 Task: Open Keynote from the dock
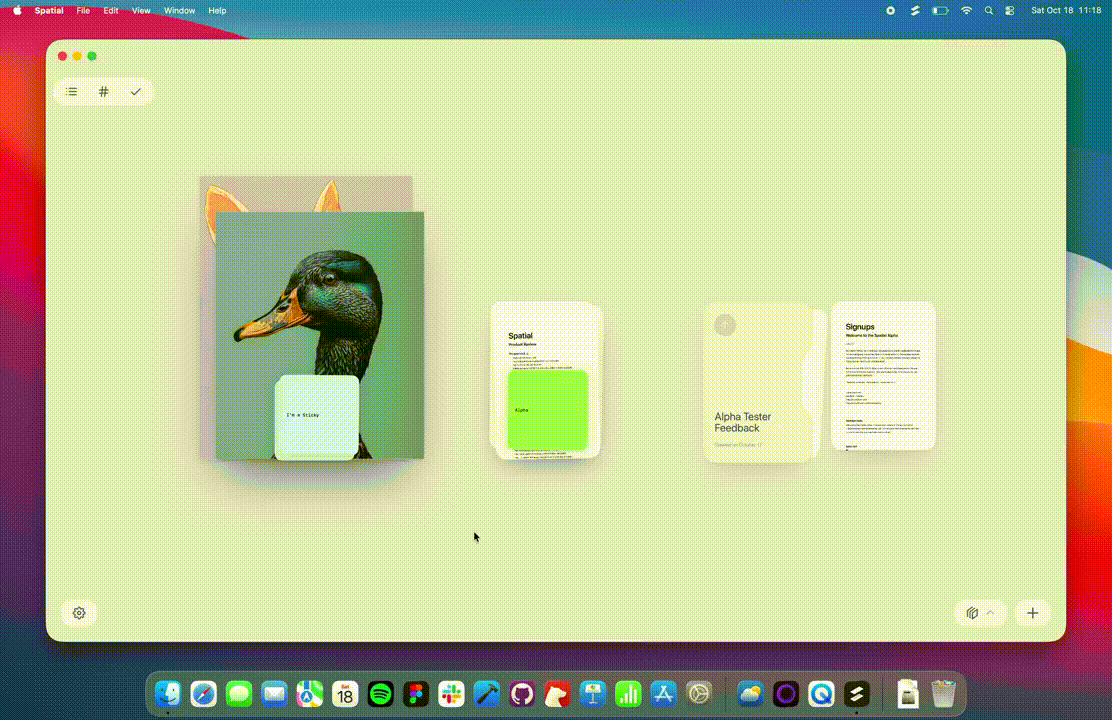[x=593, y=694]
